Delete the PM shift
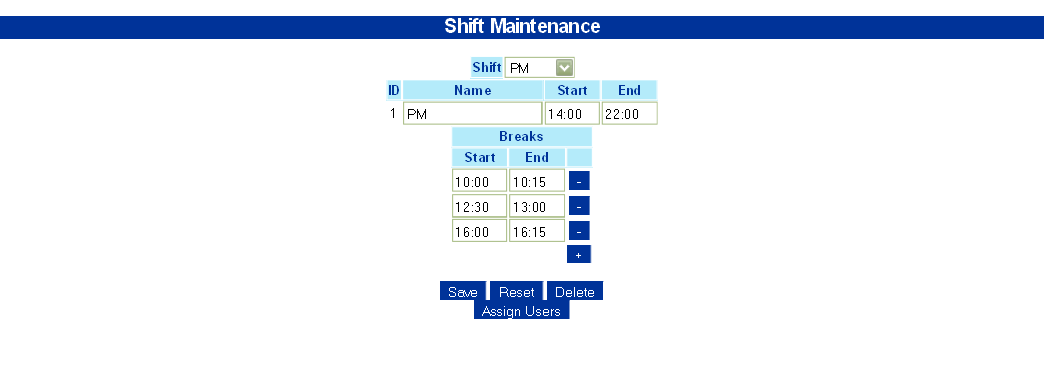This screenshot has width=1044, height=366. pyautogui.click(x=575, y=291)
